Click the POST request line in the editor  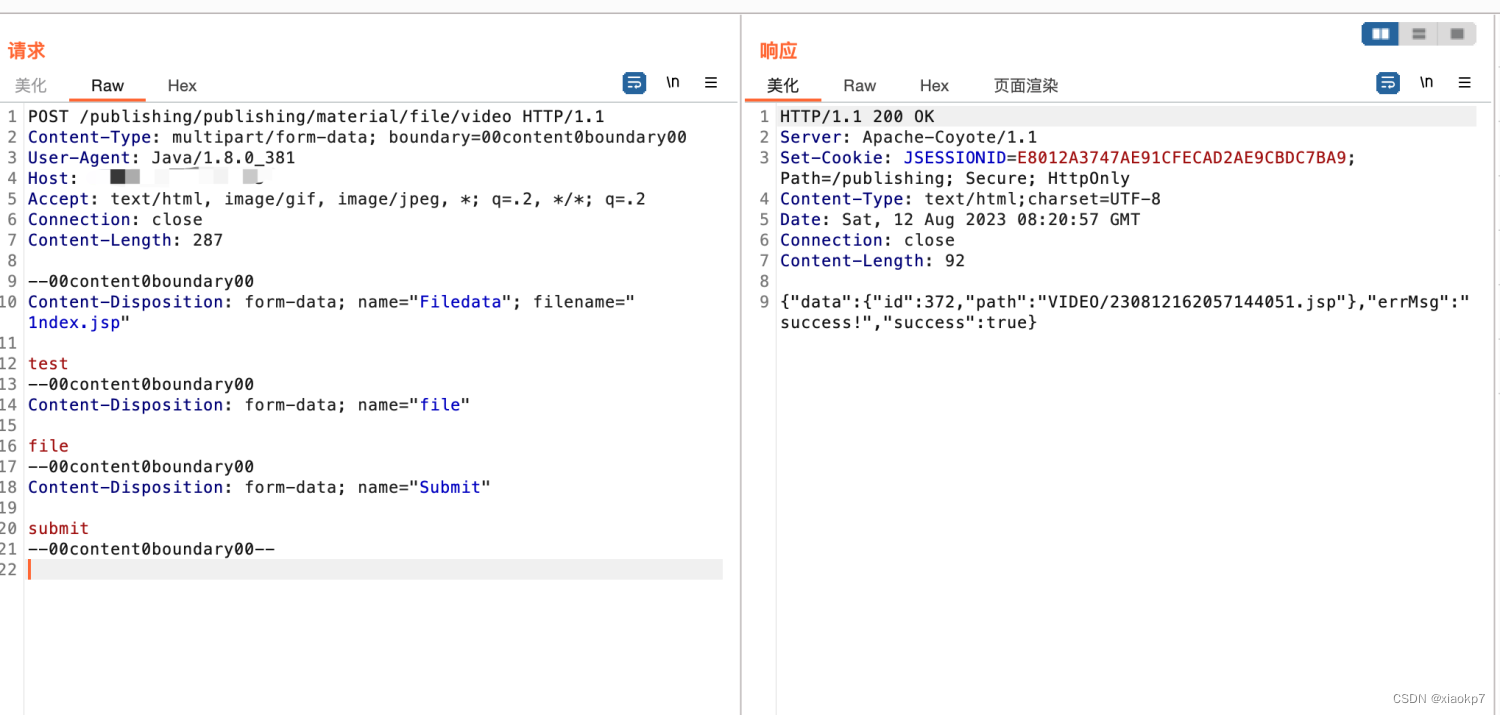(x=316, y=117)
